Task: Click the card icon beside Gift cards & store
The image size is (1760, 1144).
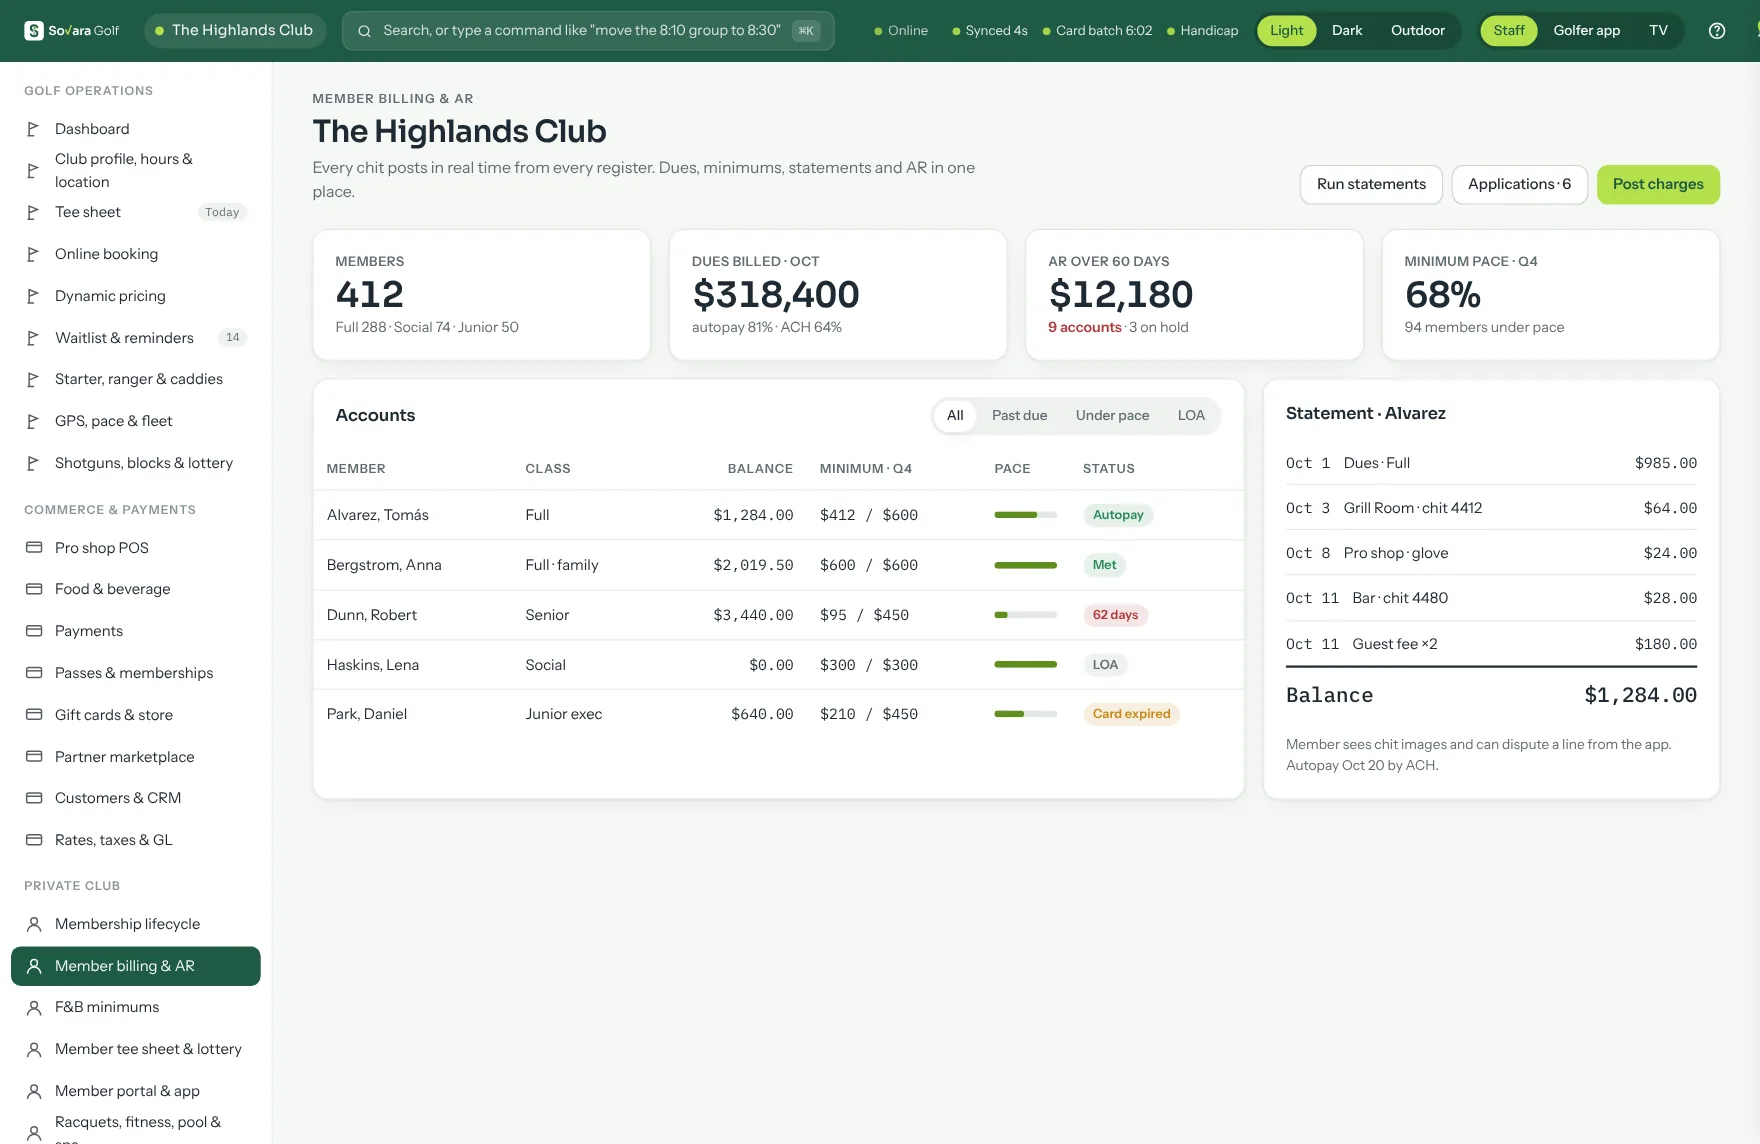Action: [x=34, y=715]
